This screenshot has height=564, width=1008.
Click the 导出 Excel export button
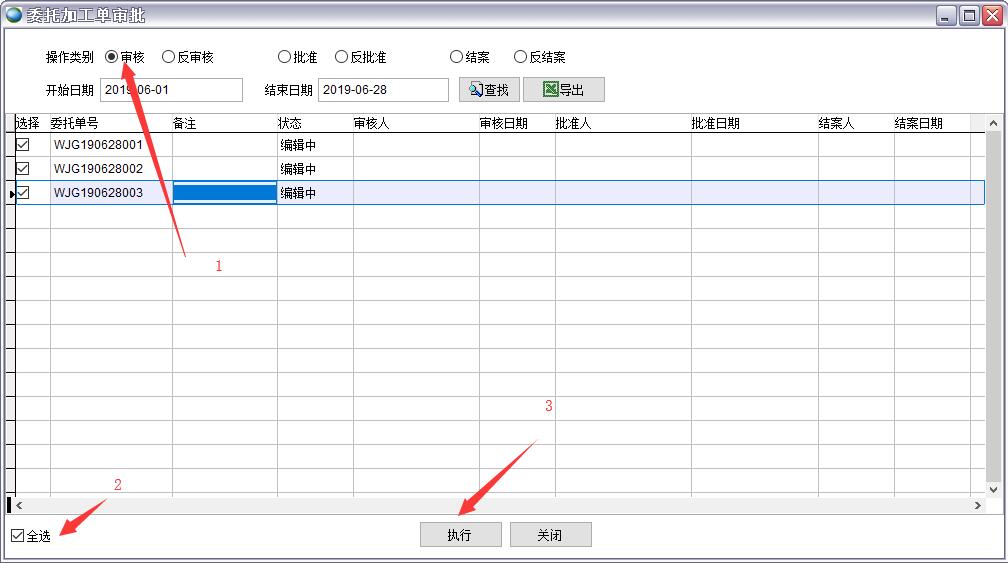(563, 90)
